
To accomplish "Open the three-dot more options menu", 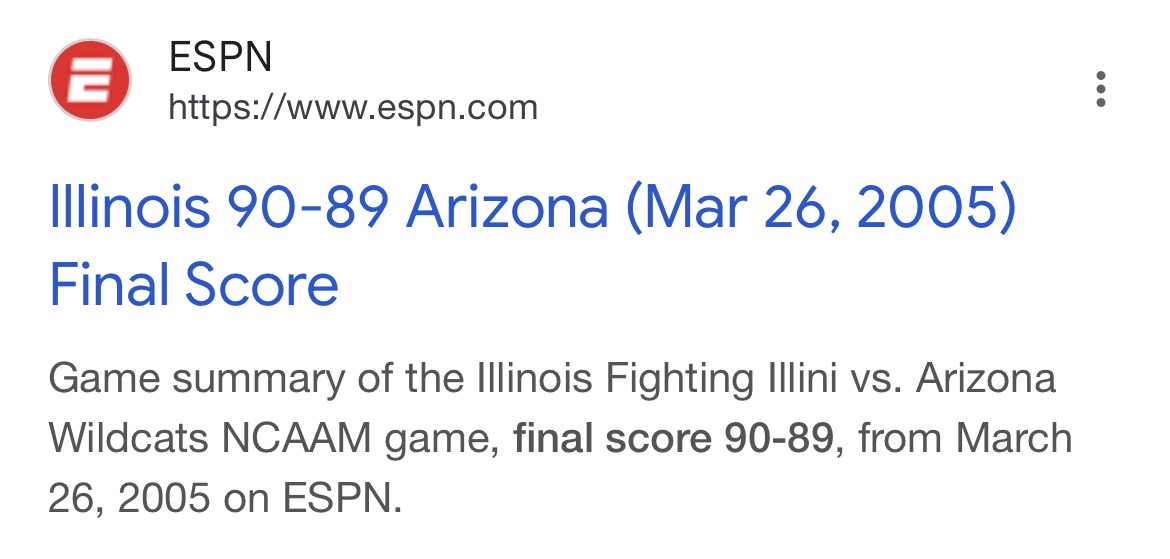I will tap(1100, 89).
